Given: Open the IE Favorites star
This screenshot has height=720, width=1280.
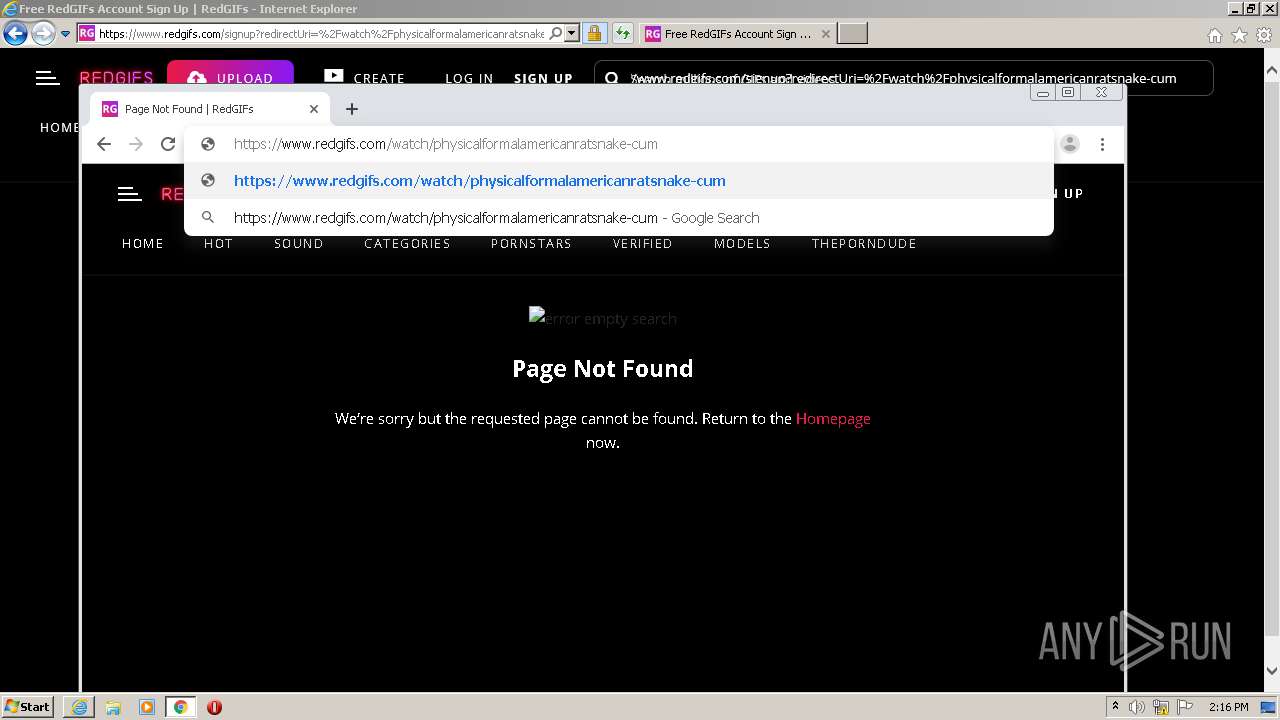Looking at the screenshot, I should click(x=1239, y=35).
